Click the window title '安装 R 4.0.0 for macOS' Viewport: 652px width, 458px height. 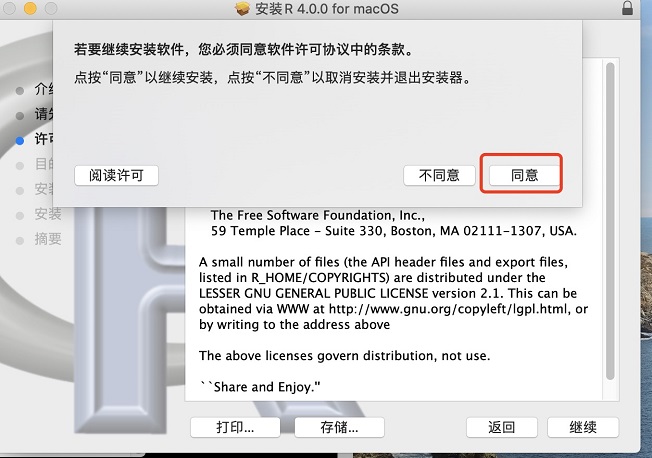pos(327,9)
